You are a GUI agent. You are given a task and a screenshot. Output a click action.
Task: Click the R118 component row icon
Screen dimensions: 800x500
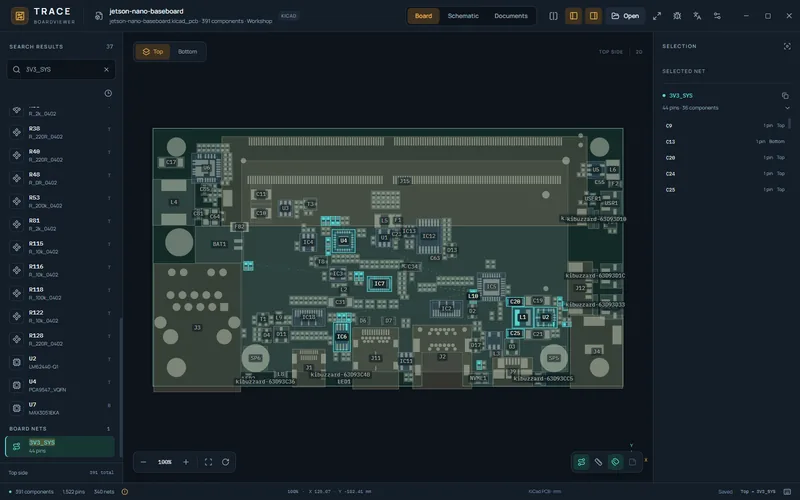point(17,293)
